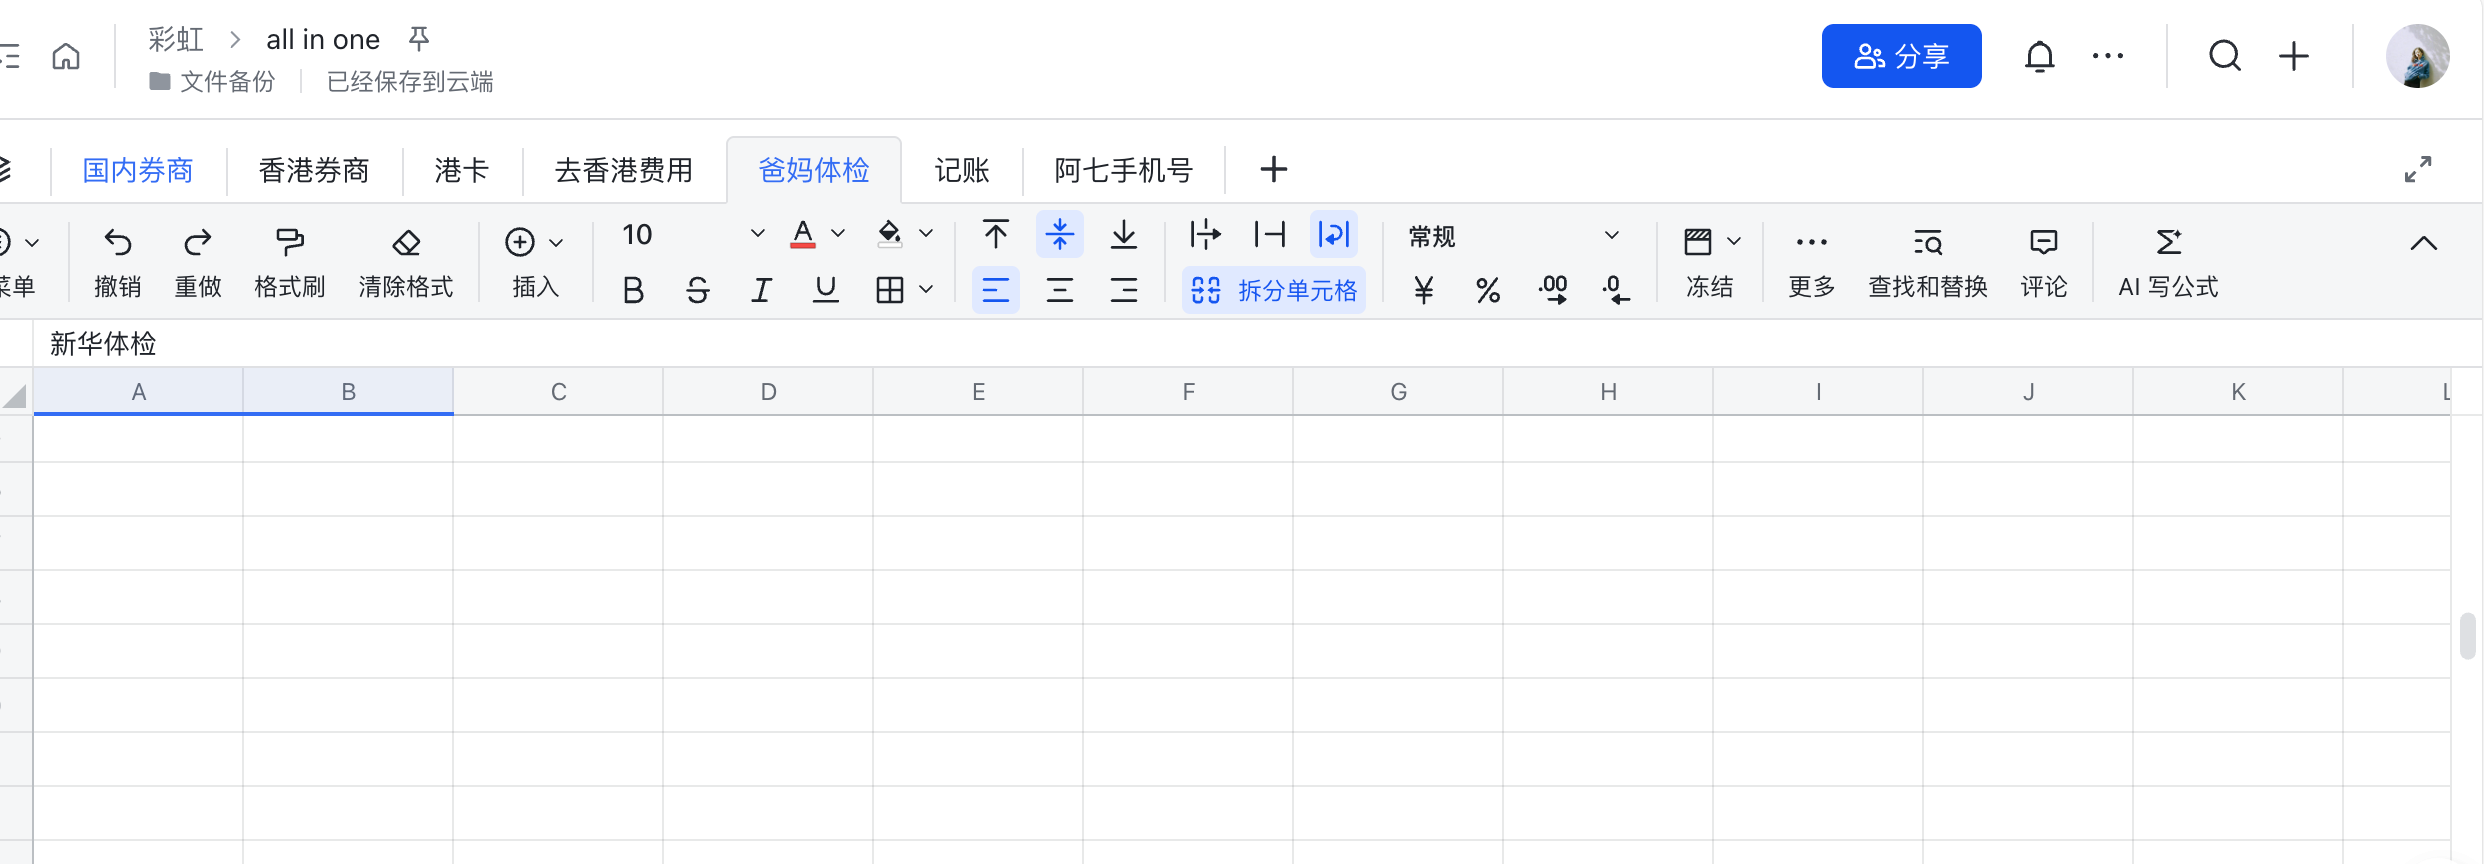Click the Undo (撤销) arrow icon
2484x864 pixels.
click(118, 242)
